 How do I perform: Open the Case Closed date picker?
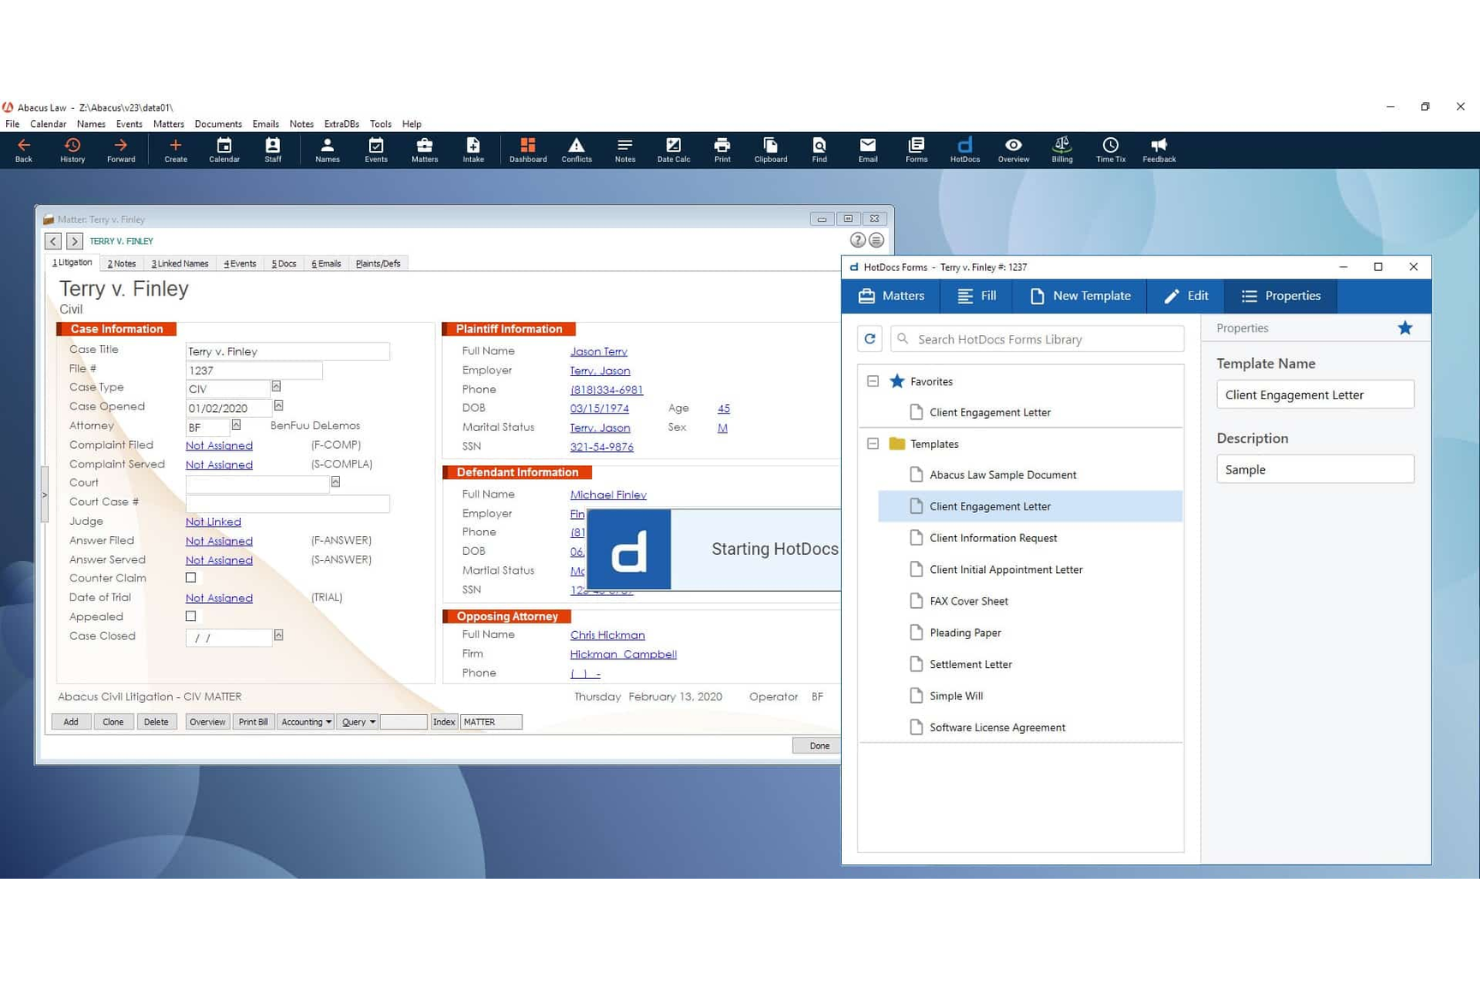click(x=278, y=635)
